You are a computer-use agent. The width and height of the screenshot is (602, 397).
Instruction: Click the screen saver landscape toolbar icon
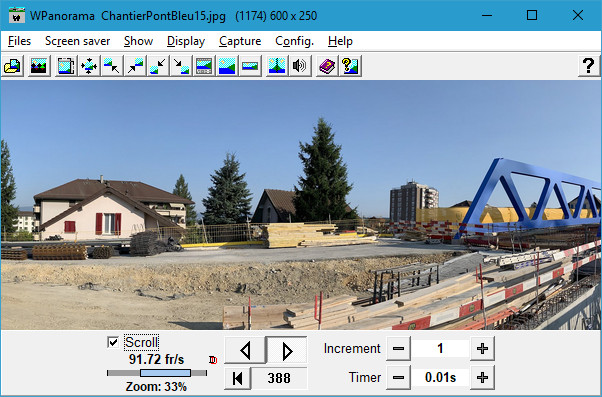pos(39,66)
